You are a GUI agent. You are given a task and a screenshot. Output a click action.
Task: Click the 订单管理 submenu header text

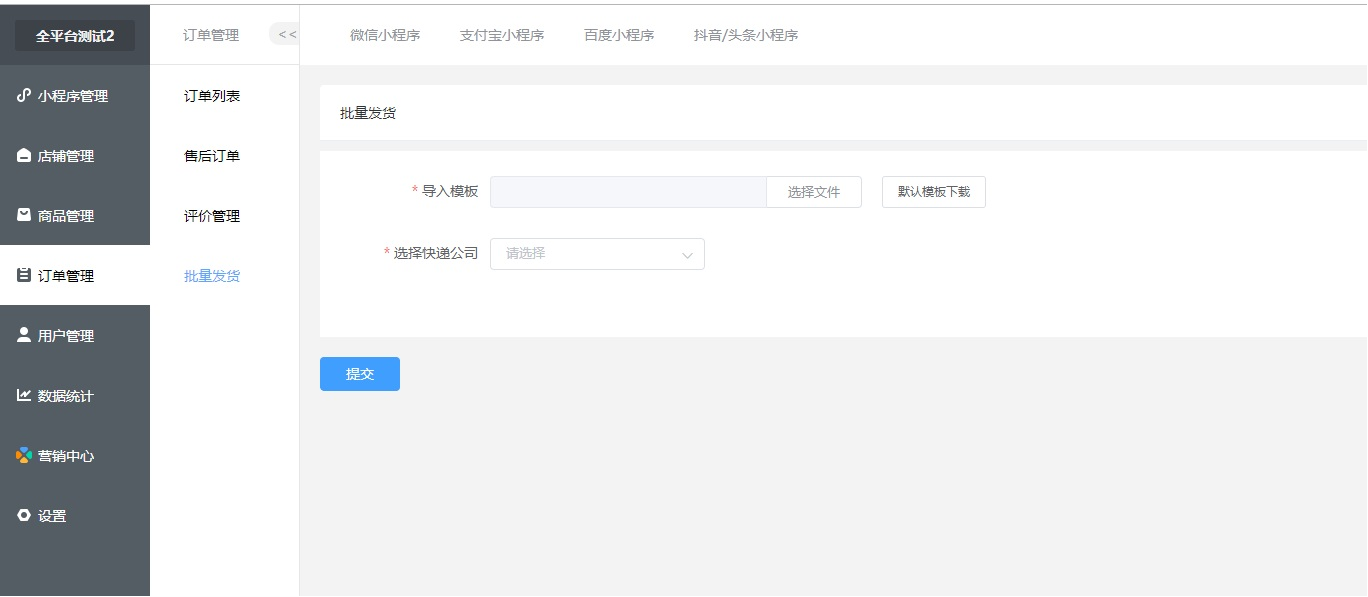point(211,35)
